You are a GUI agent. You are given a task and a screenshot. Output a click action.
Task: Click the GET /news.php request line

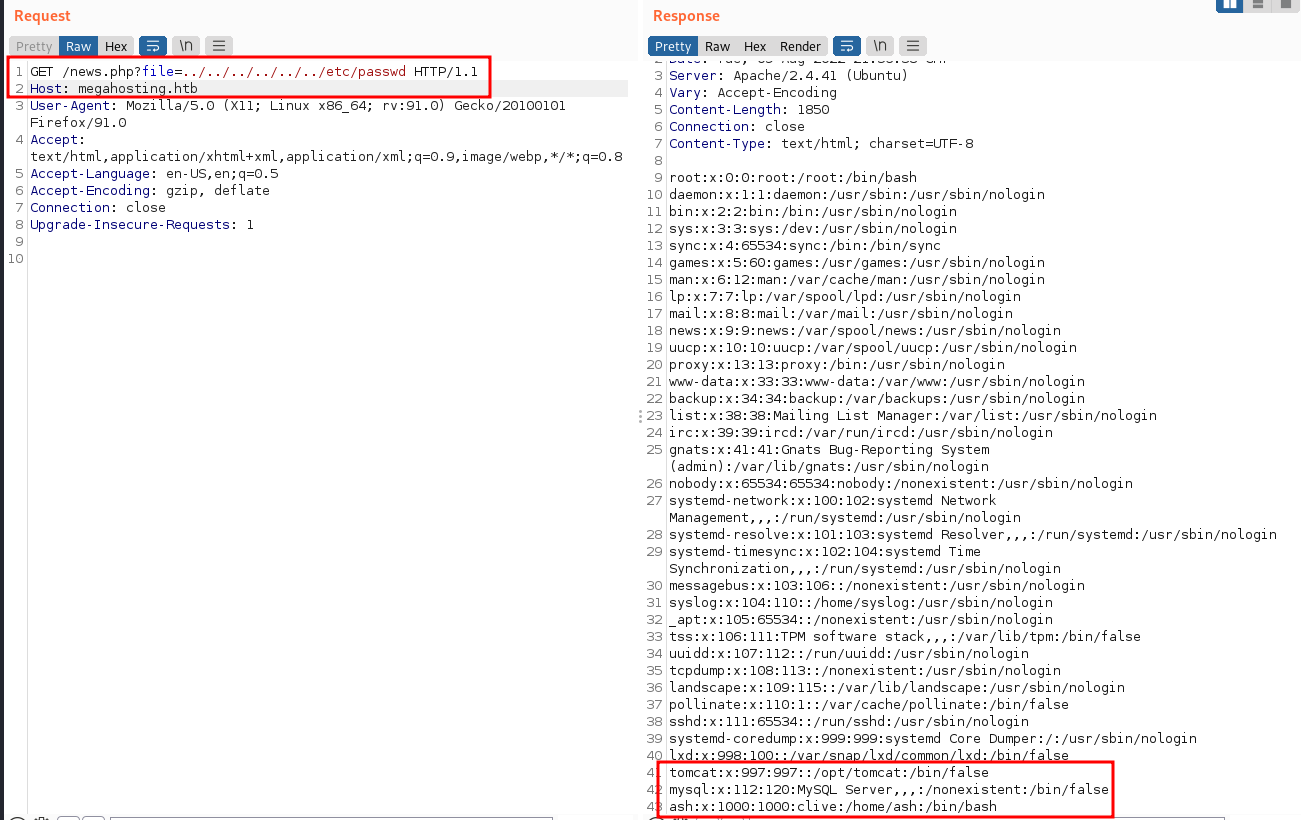click(x=254, y=72)
